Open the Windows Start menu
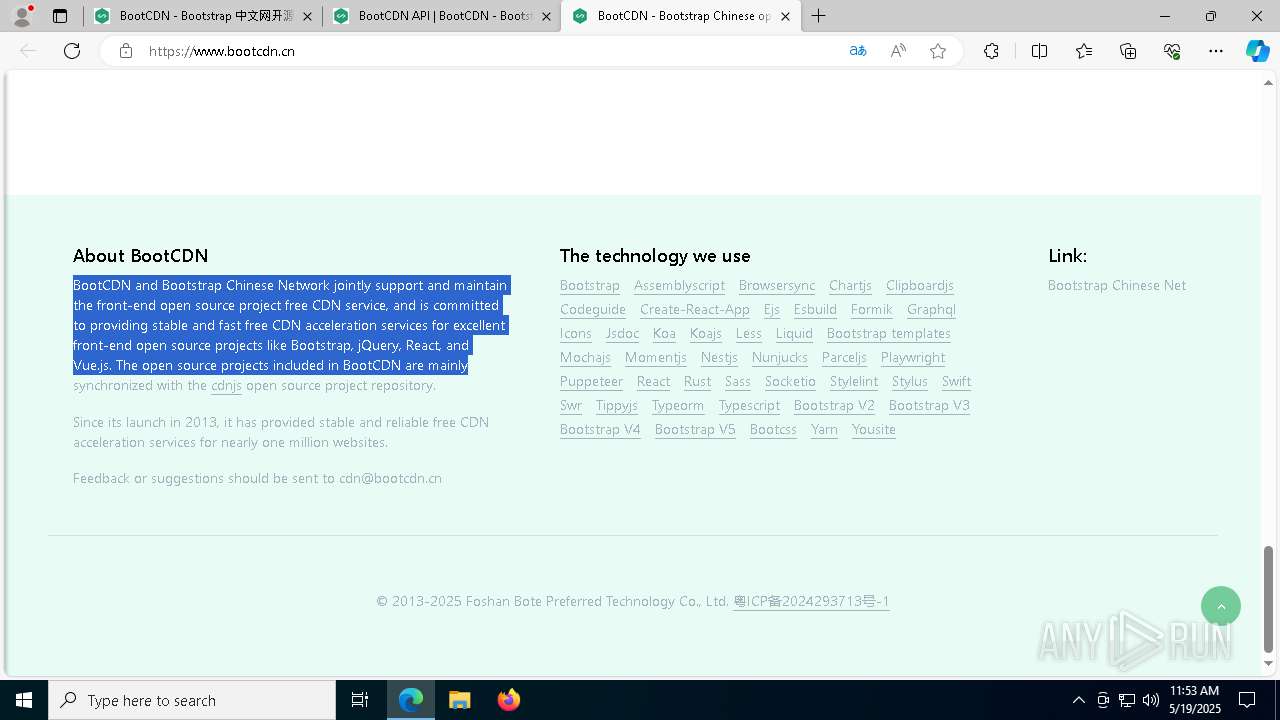1280x720 pixels. [x=24, y=700]
